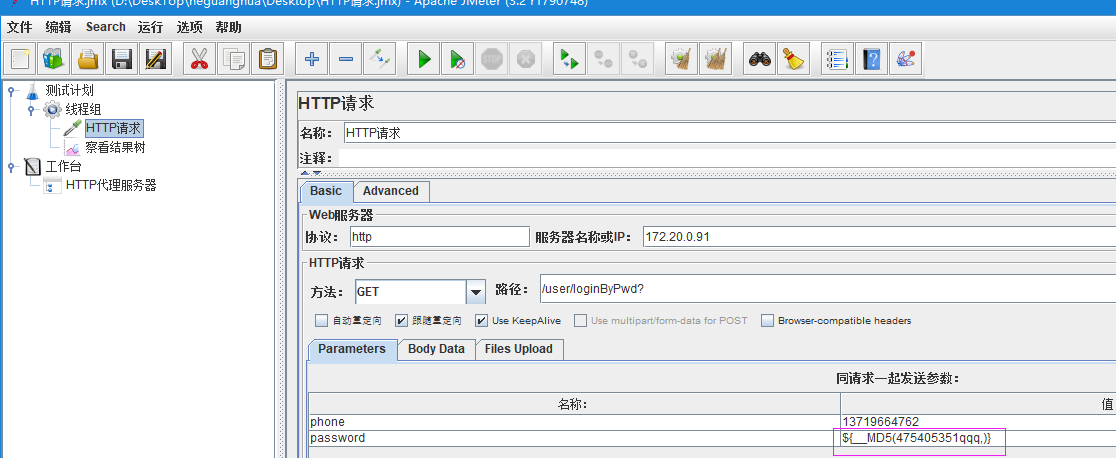Toggle 跟随重定向 checkbox
This screenshot has width=1116, height=458.
click(401, 321)
